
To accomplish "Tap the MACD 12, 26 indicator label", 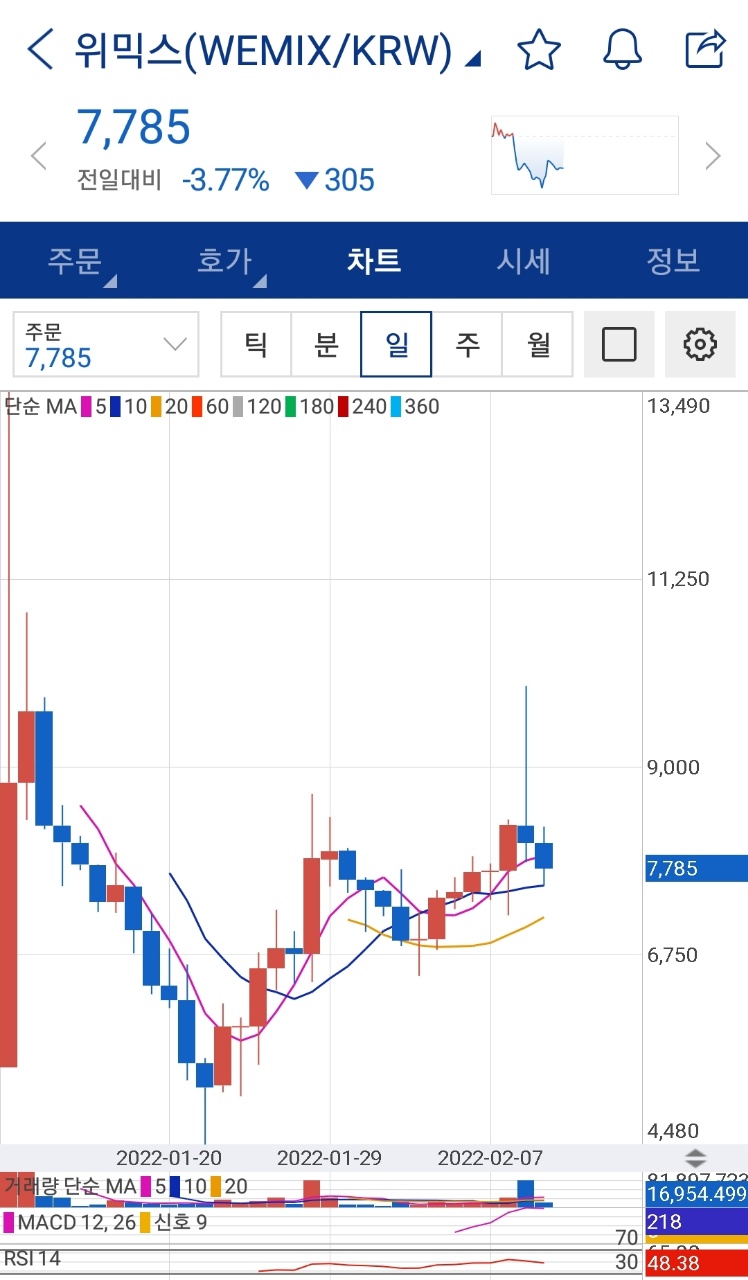I will tap(76, 1222).
